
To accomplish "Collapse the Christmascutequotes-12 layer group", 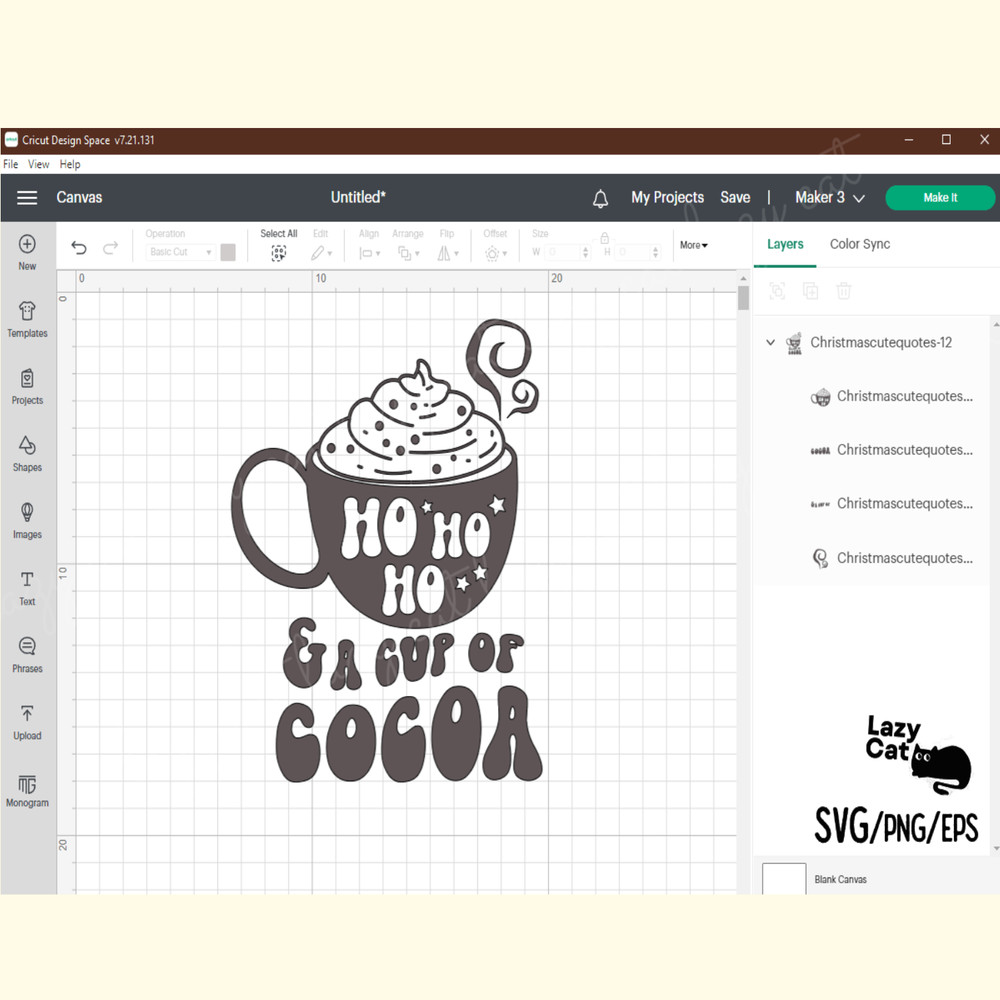I will coord(770,342).
